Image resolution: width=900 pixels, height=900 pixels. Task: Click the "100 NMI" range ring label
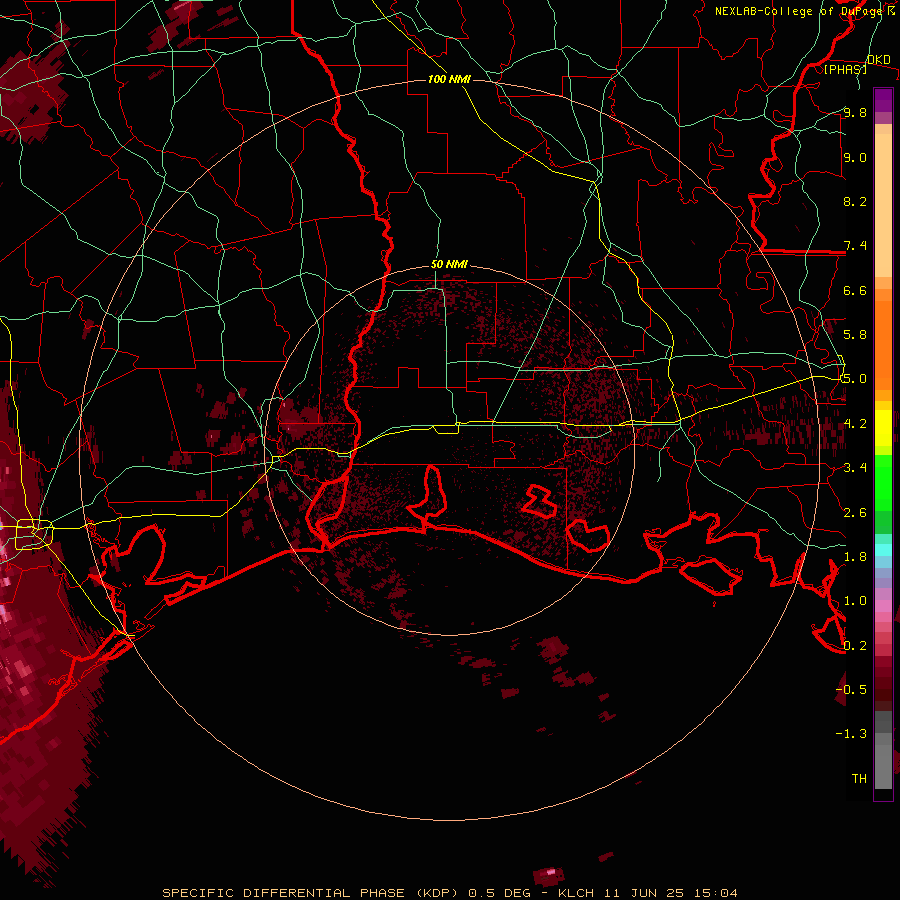[x=449, y=79]
